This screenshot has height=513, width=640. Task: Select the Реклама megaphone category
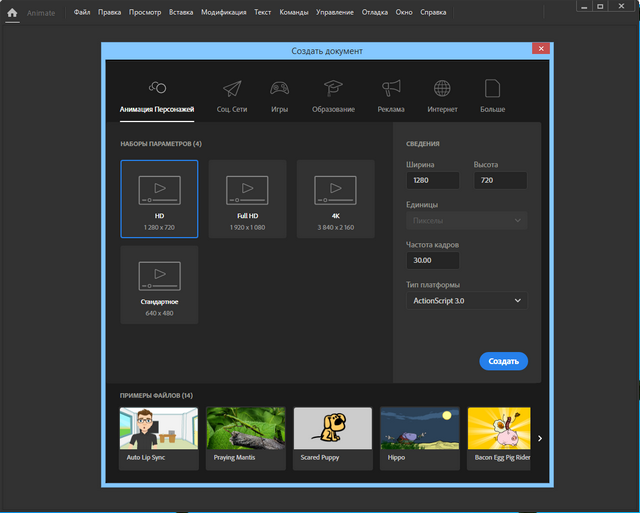tap(390, 89)
